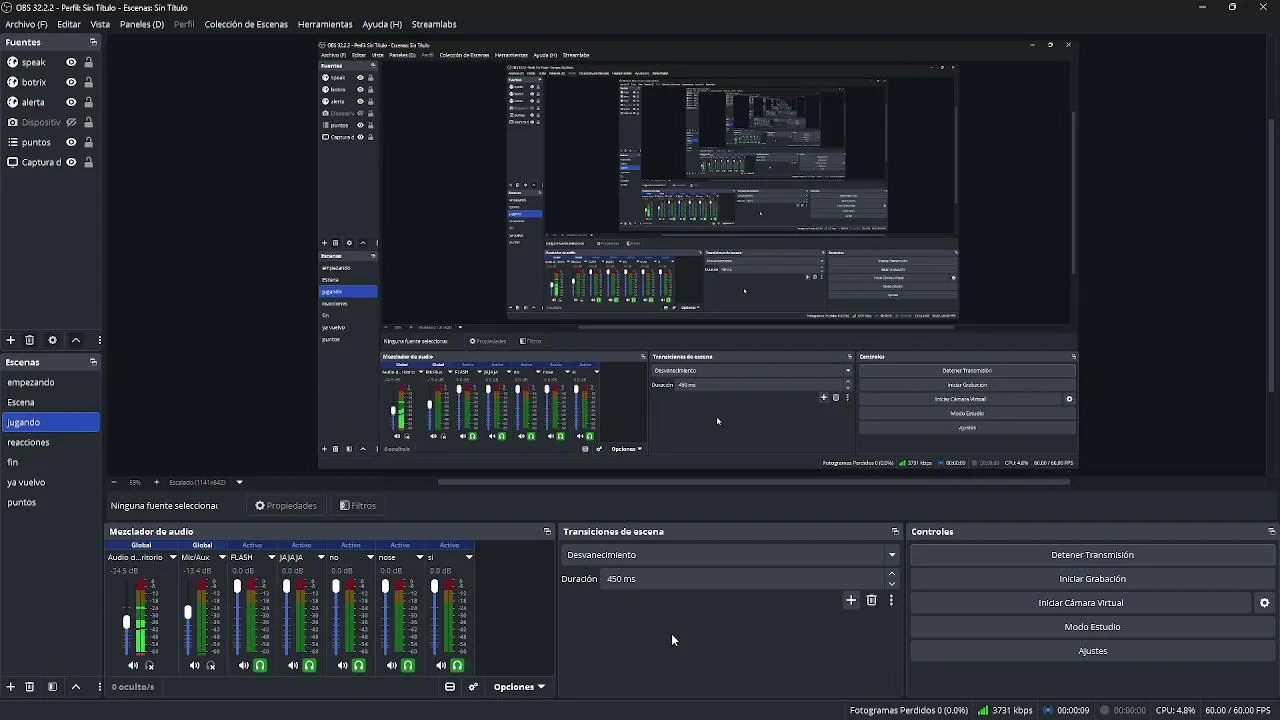This screenshot has height=720, width=1280.
Task: Delete the current scene transition
Action: pos(872,600)
